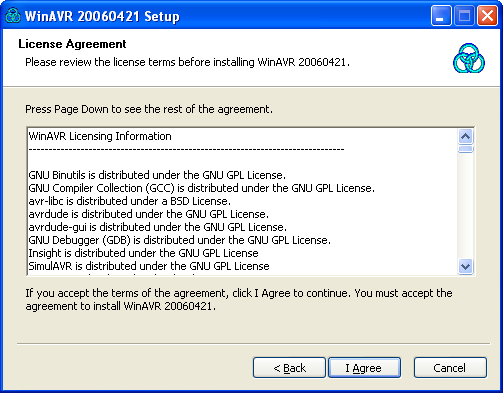Click the WinAVR title bar icon
The width and height of the screenshot is (503, 393).
click(13, 15)
